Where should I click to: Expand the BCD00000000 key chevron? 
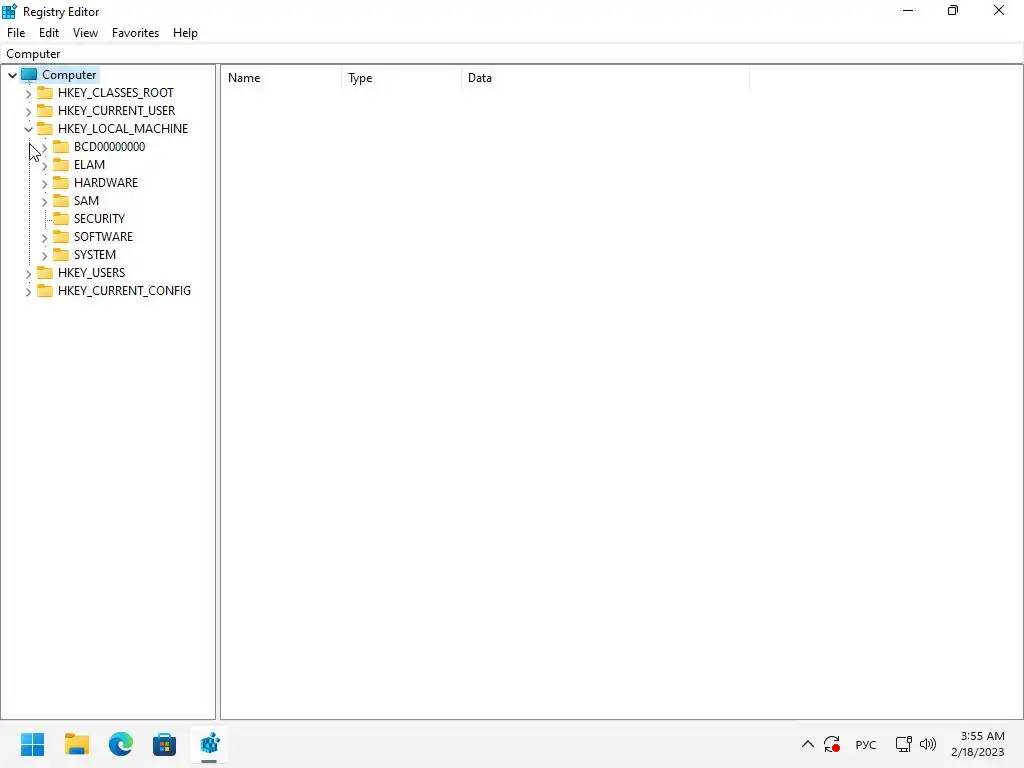click(x=44, y=148)
